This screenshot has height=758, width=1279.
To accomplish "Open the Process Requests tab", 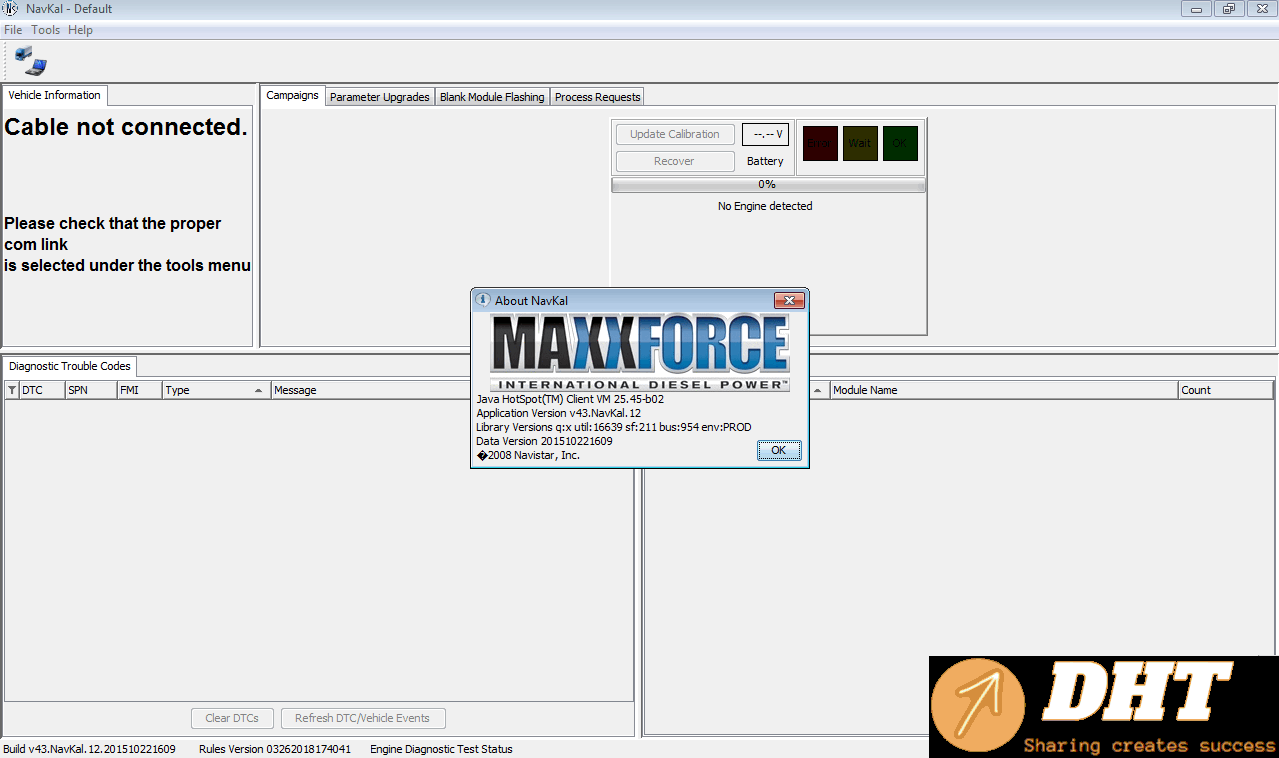I will click(x=597, y=97).
